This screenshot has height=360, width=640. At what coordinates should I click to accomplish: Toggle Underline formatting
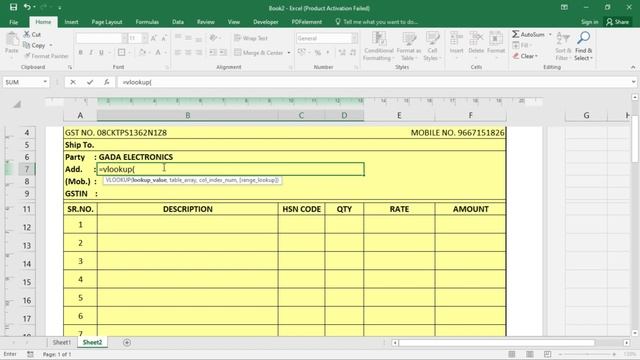coord(101,52)
